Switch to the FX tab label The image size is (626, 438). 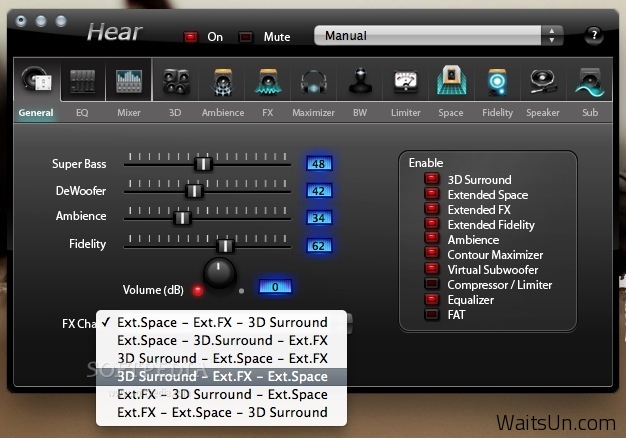point(268,113)
